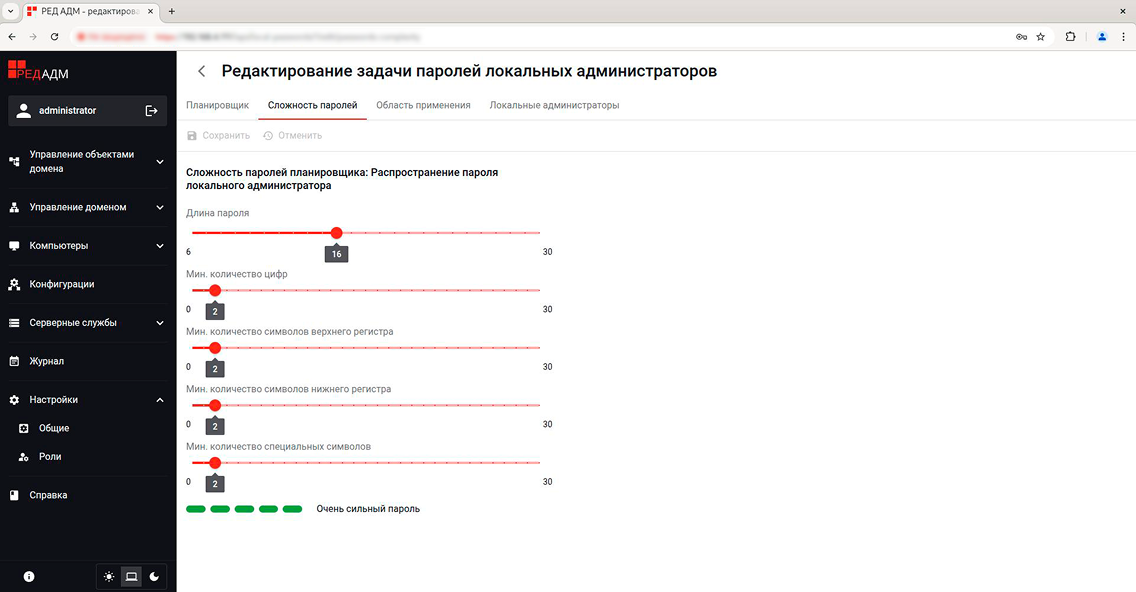Image resolution: width=1136 pixels, height=592 pixels.
Task: Open the Область применения tab
Action: (x=423, y=105)
